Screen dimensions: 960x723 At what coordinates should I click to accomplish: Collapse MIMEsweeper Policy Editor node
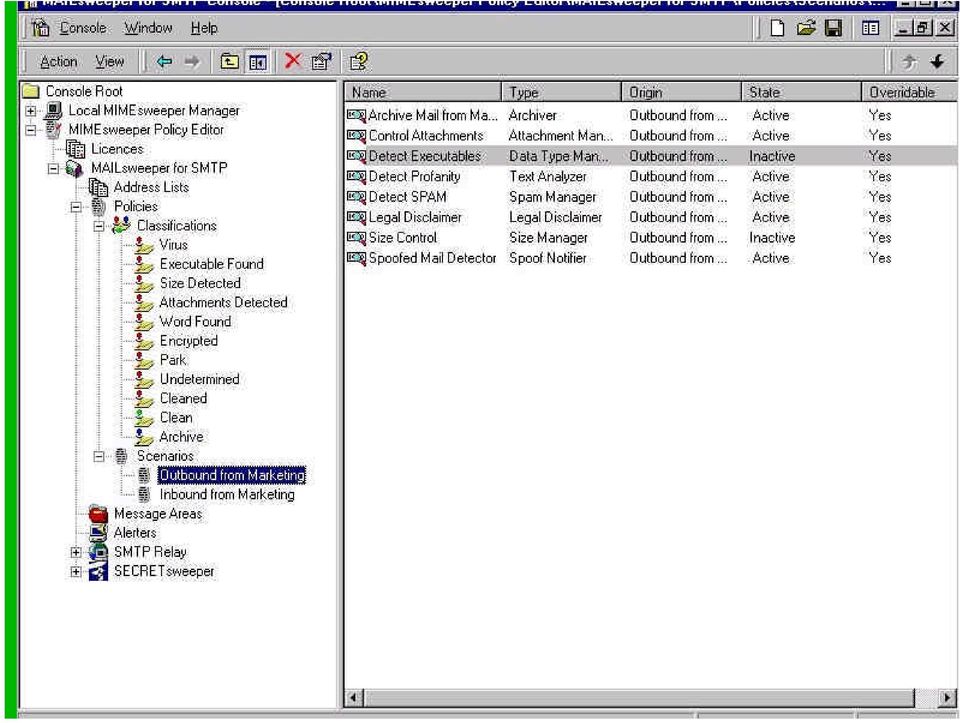click(31, 130)
